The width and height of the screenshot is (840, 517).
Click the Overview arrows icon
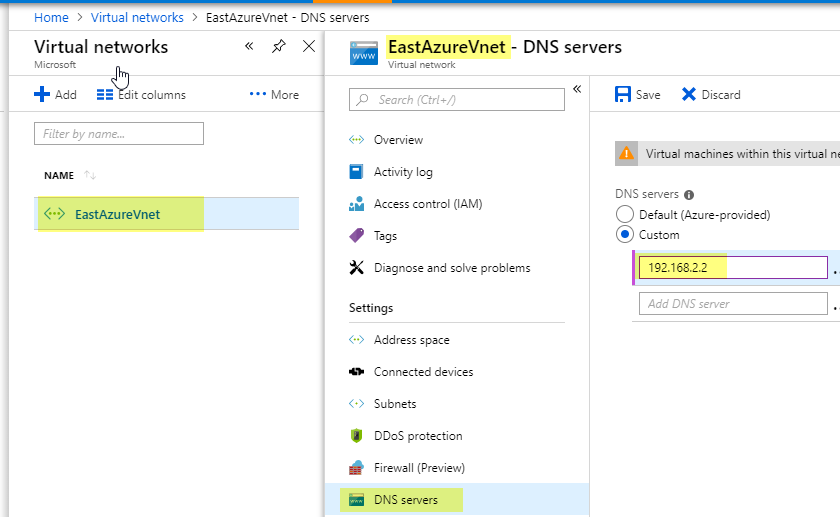pos(356,140)
